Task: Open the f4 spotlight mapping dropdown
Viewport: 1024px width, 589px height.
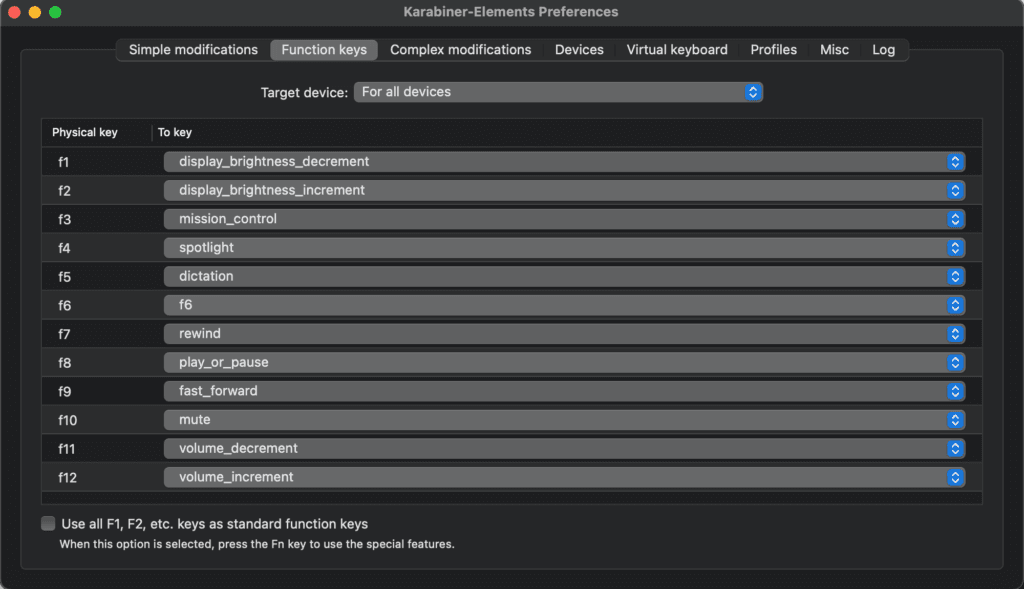Action: (564, 247)
